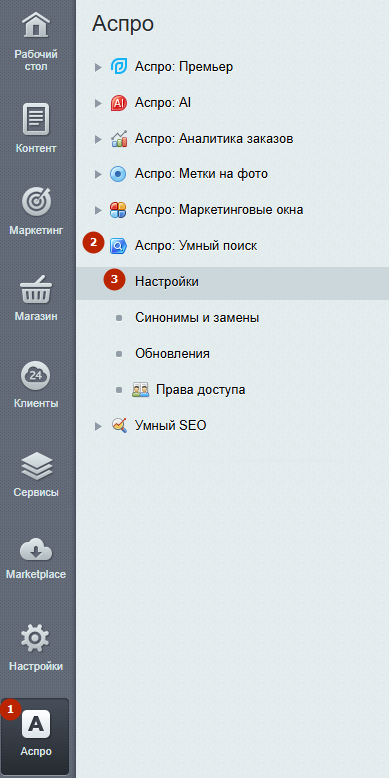Open Аспро: Метки на фото item
This screenshot has height=778, width=389.
tap(201, 174)
